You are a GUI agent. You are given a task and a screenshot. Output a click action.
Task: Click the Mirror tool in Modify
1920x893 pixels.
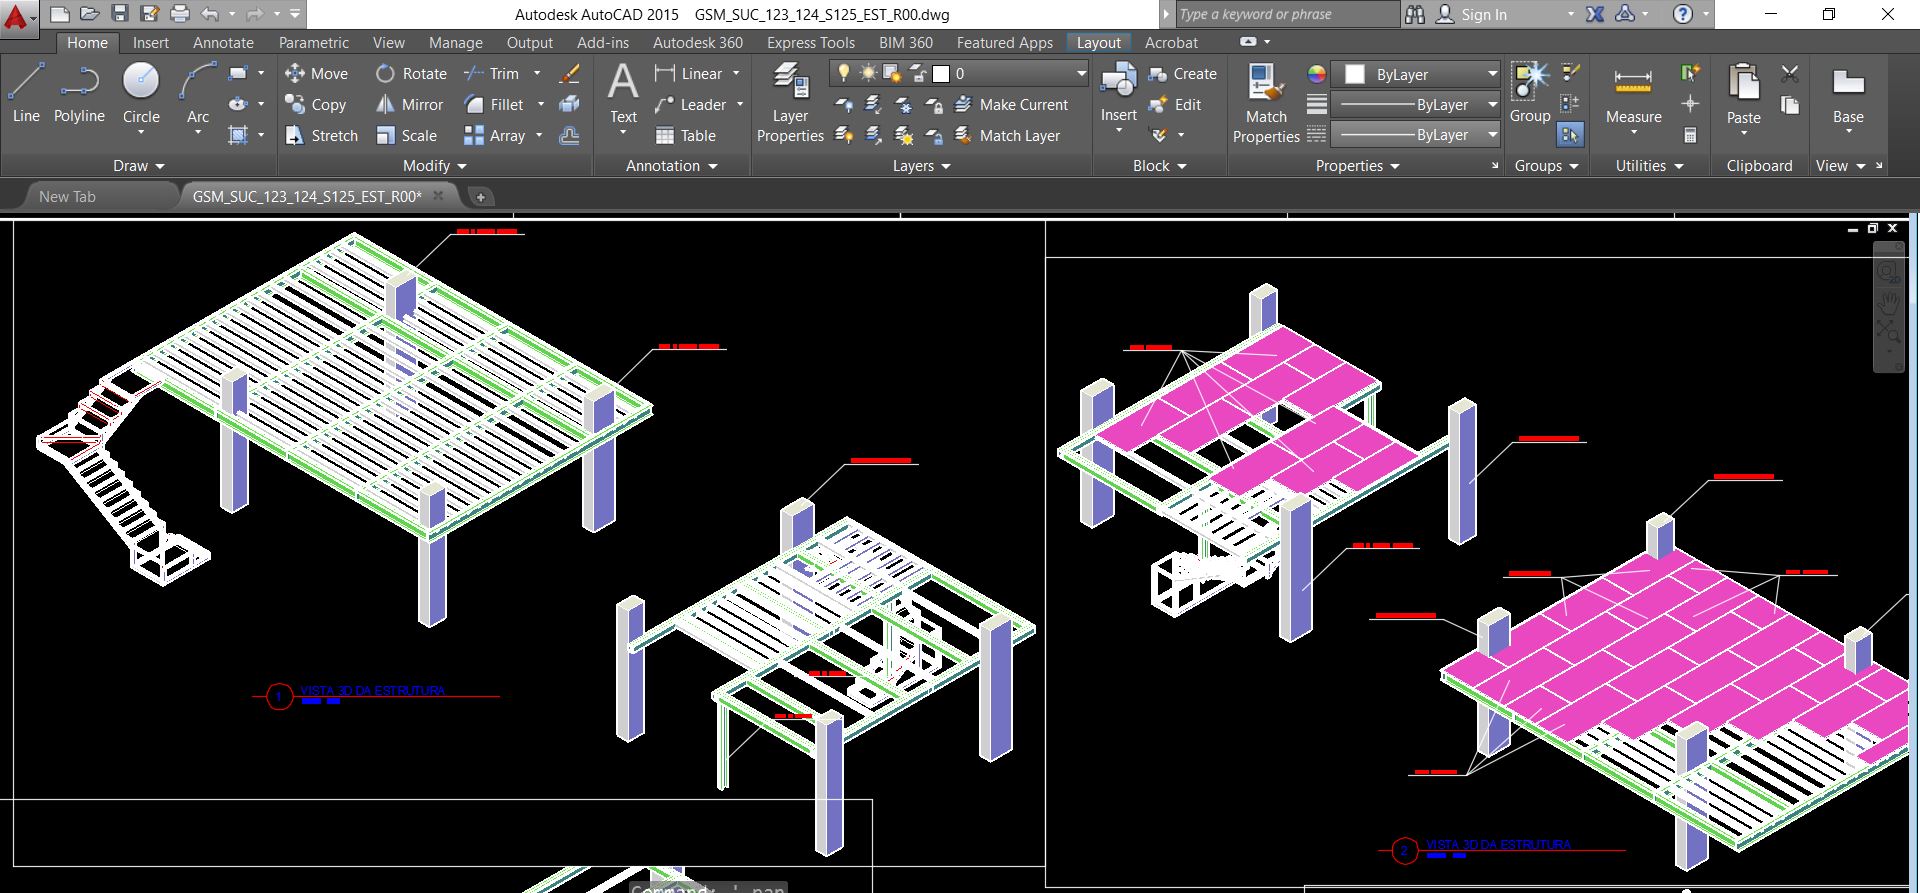(x=409, y=105)
